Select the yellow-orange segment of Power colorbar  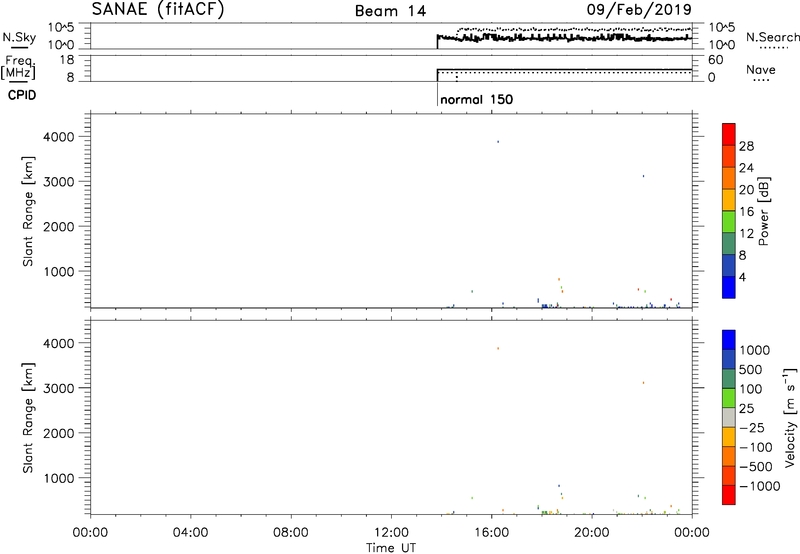click(x=729, y=199)
